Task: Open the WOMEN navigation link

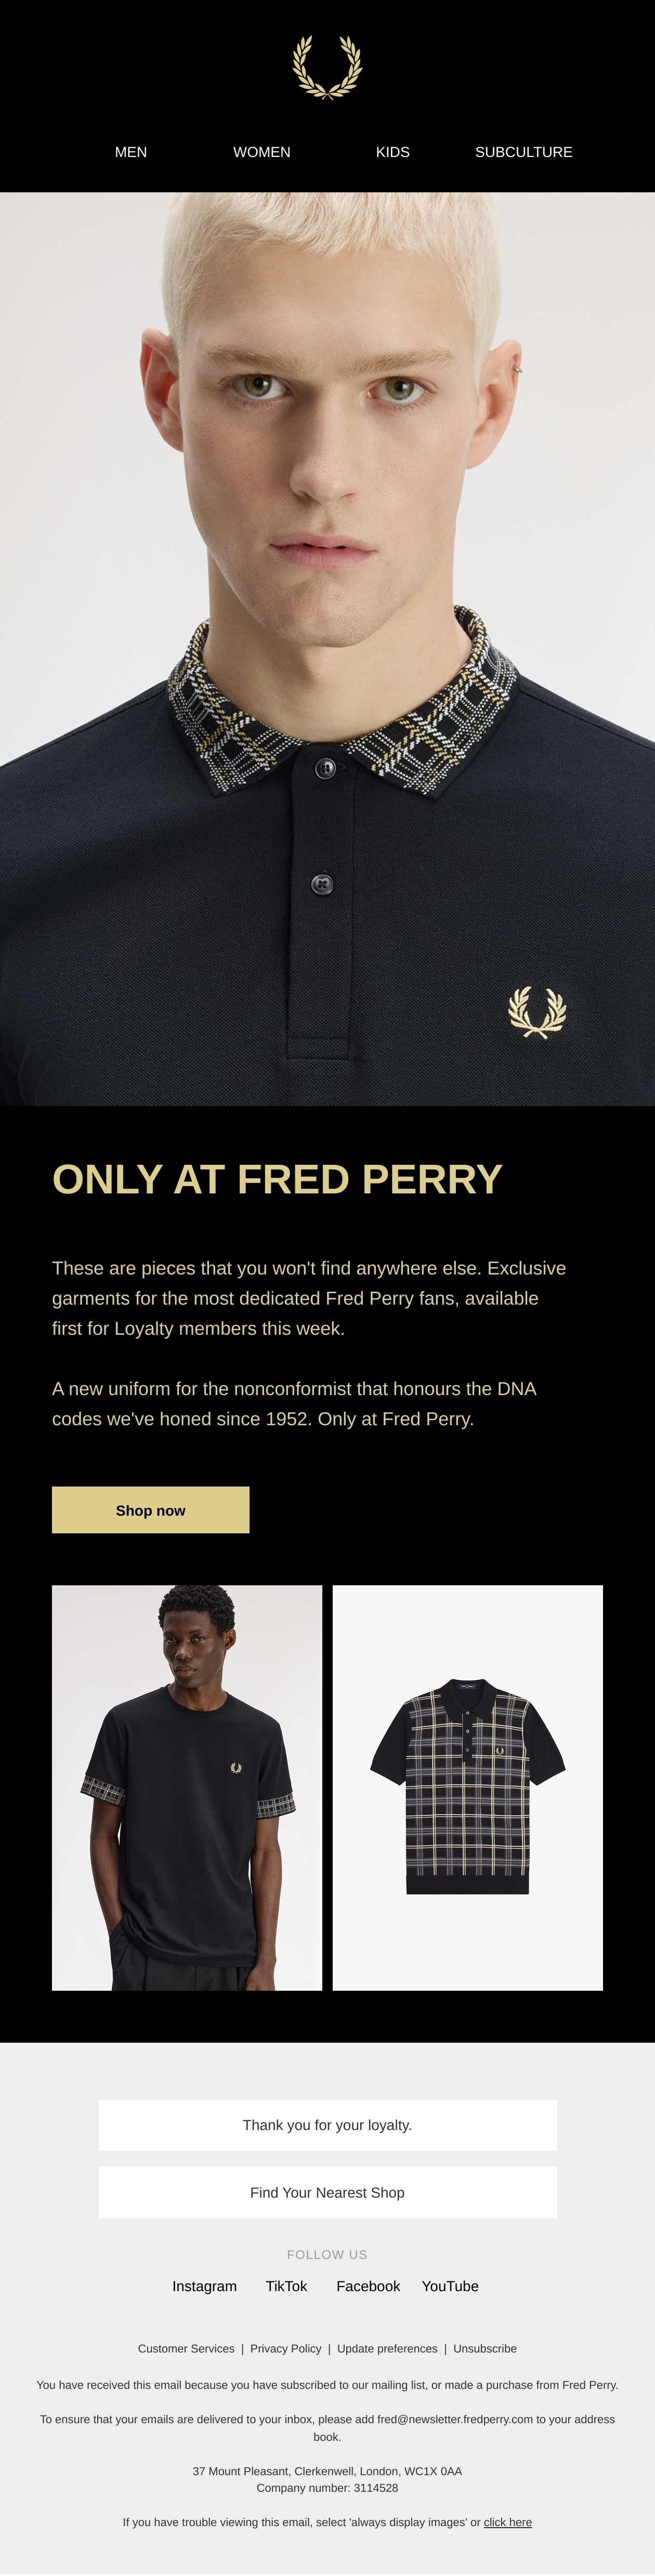Action: click(262, 152)
